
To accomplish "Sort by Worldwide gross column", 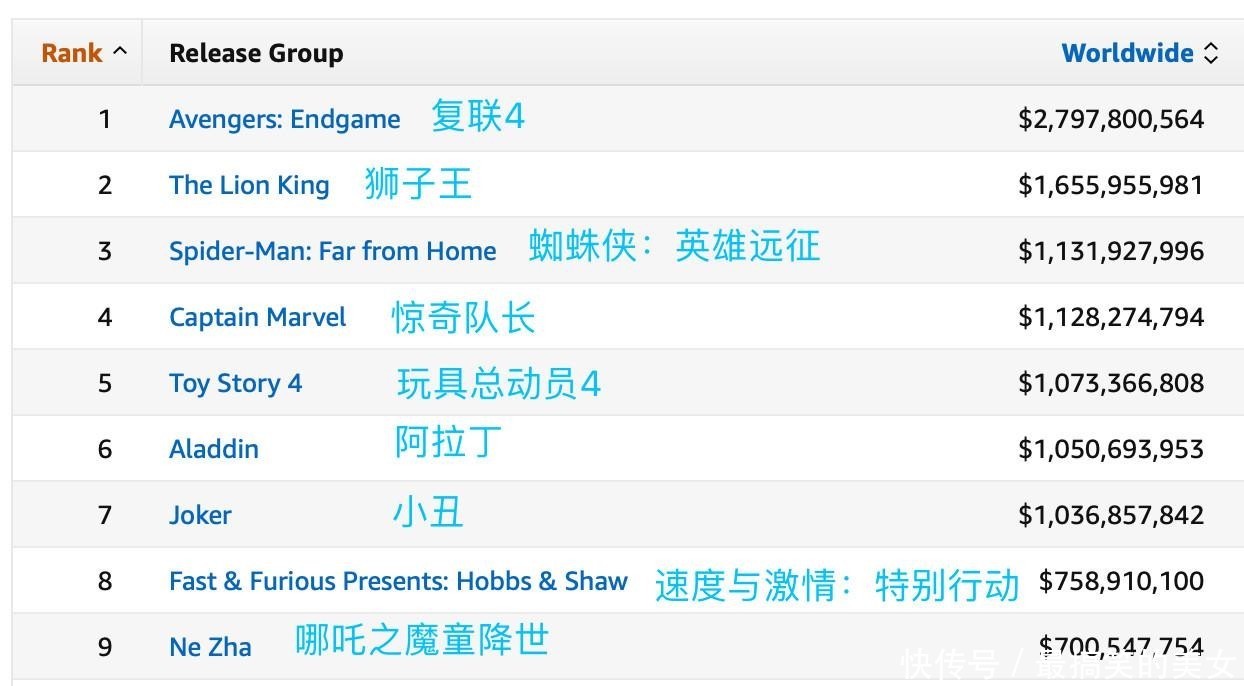I will click(1127, 53).
